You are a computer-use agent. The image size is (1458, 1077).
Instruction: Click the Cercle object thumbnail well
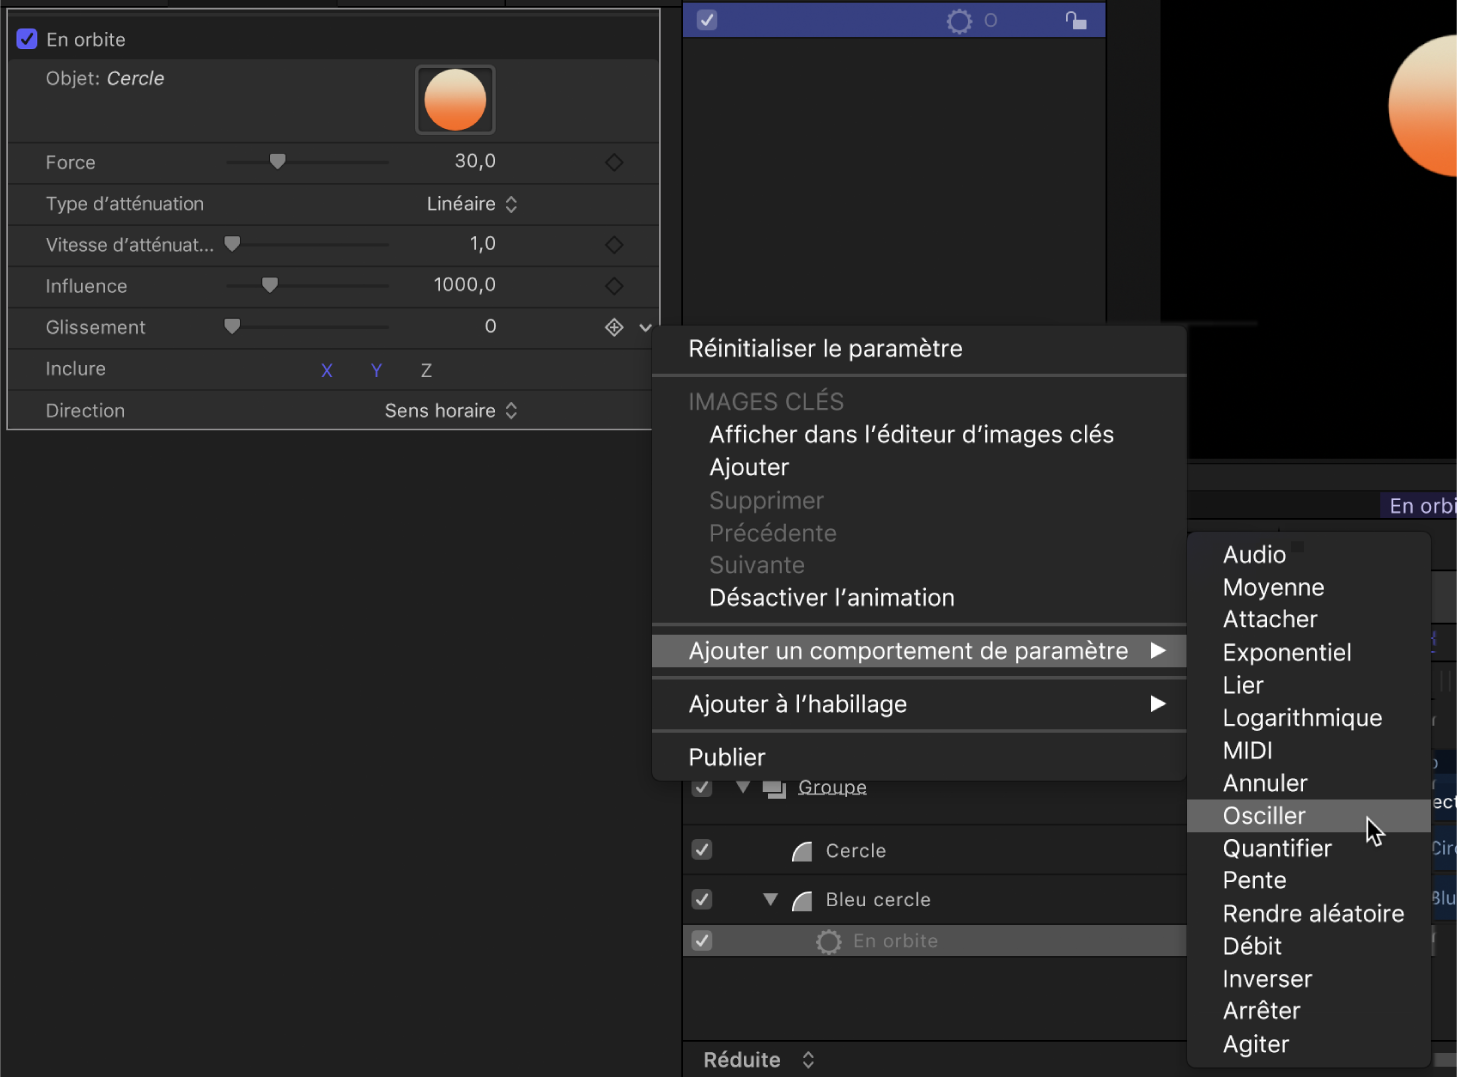455,100
